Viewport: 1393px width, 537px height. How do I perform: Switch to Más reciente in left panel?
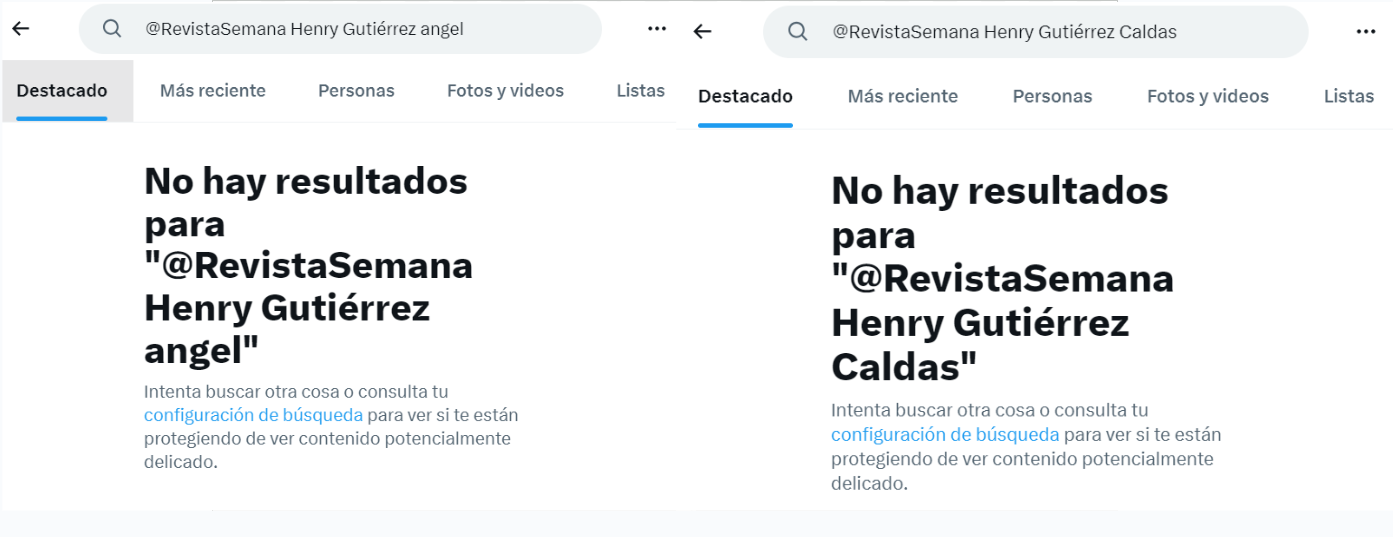tap(213, 91)
